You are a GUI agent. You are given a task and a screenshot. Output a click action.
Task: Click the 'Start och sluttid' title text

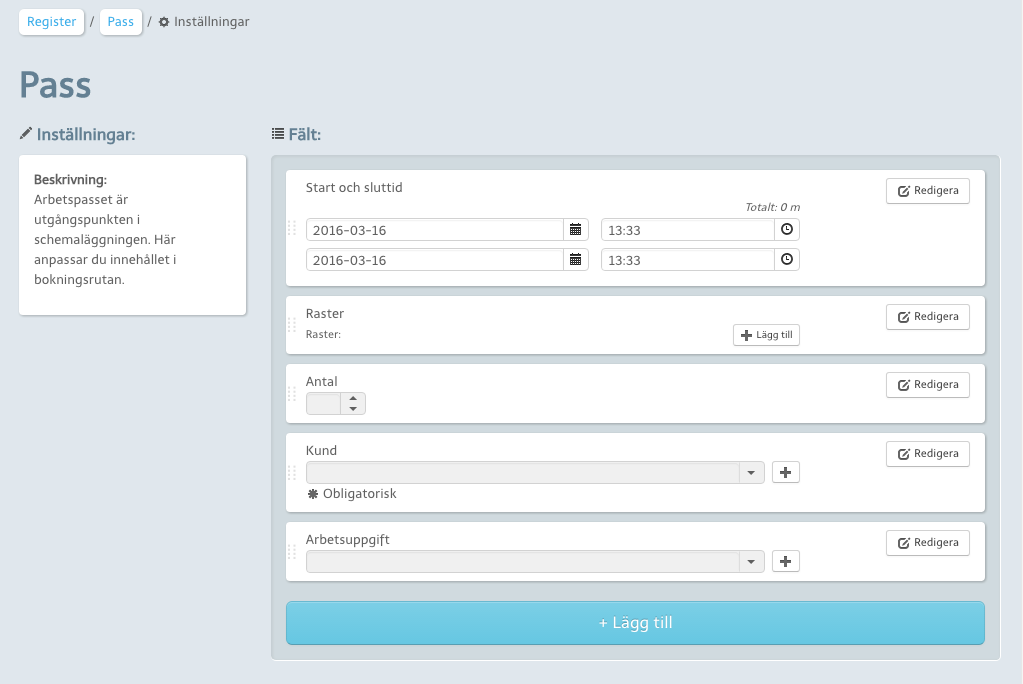pyautogui.click(x=354, y=188)
